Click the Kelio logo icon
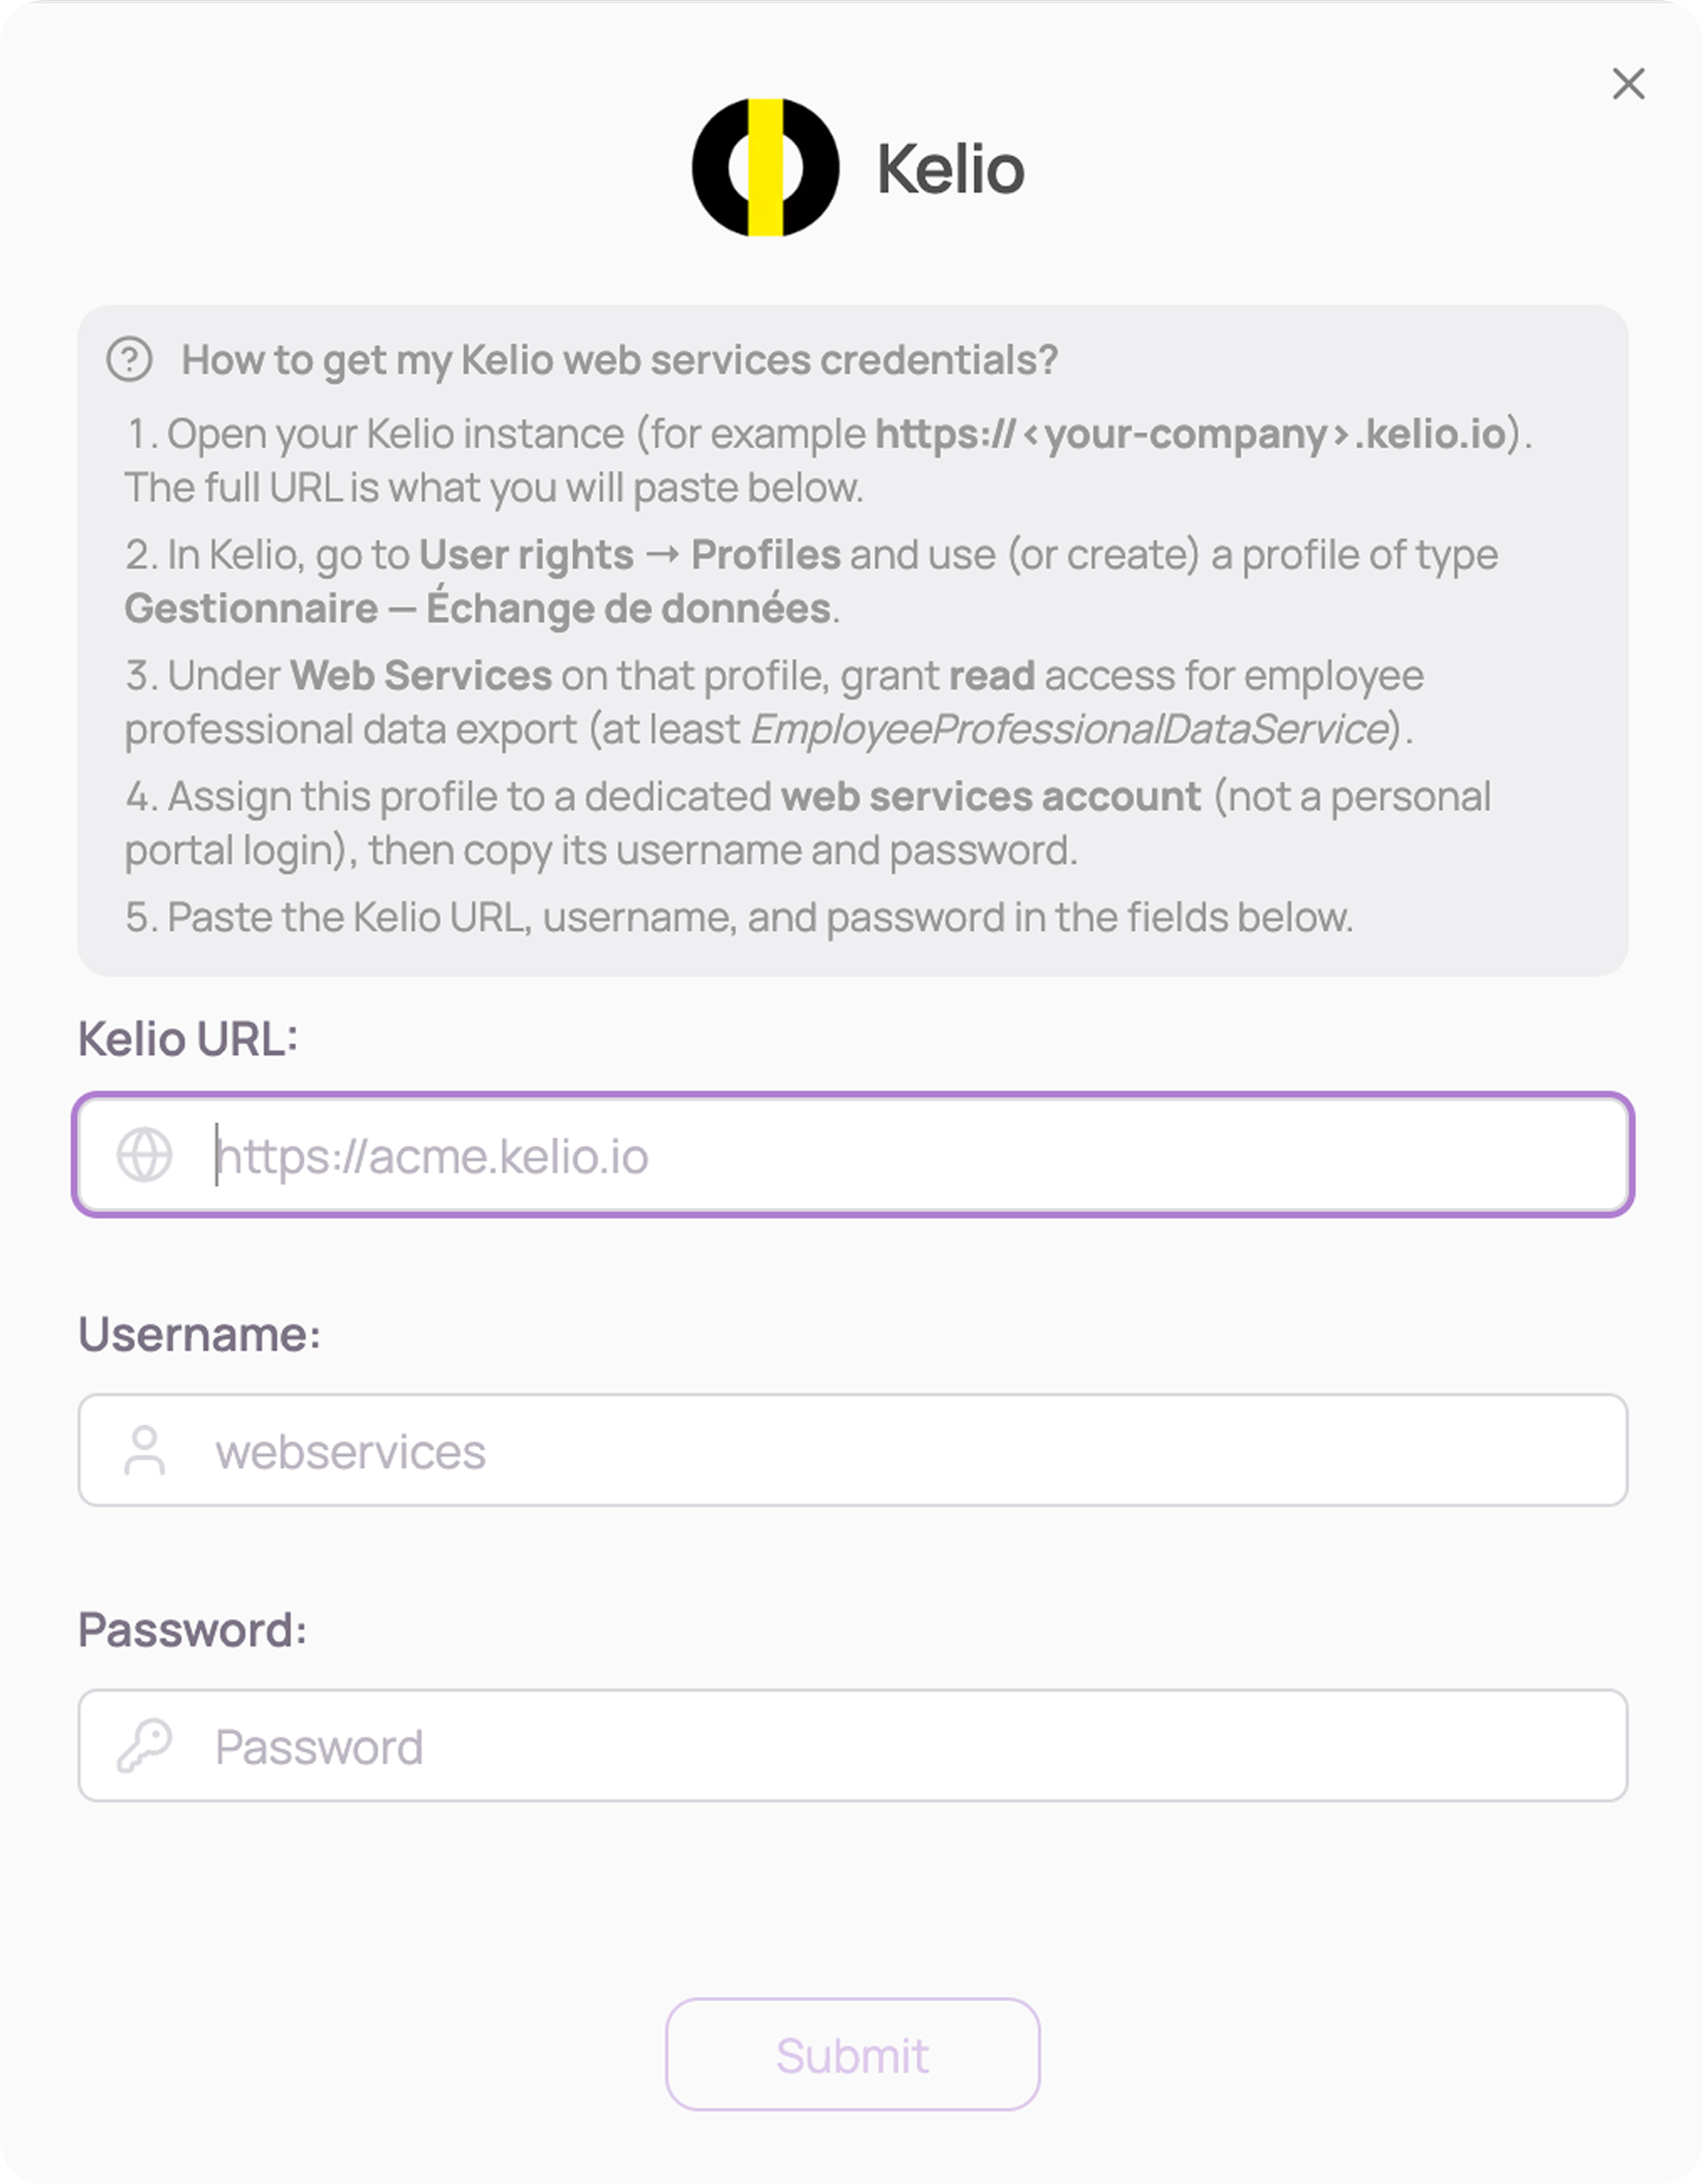The image size is (1703, 2184). pos(765,167)
